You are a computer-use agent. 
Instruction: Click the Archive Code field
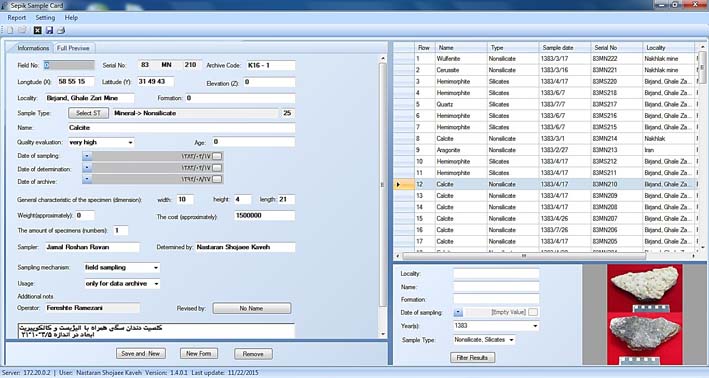click(271, 66)
